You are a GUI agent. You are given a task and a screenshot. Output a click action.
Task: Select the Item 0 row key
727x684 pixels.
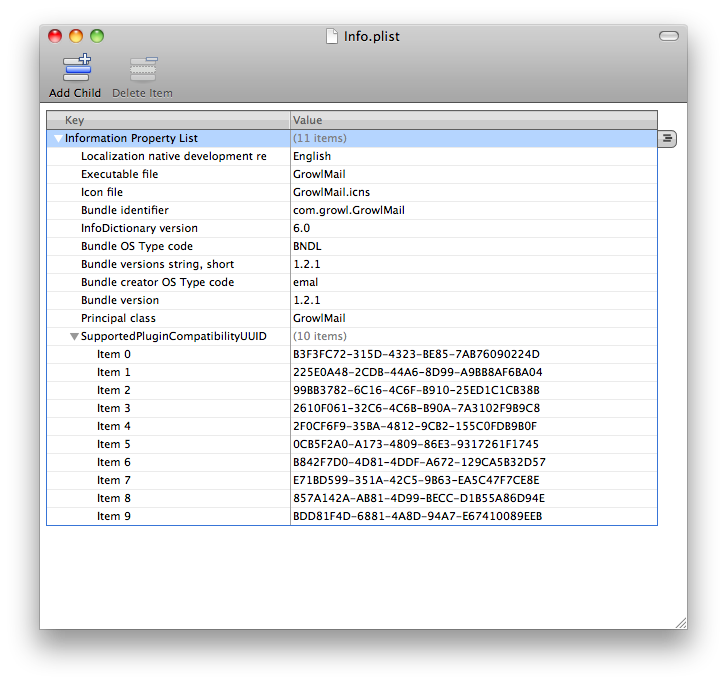tap(114, 354)
